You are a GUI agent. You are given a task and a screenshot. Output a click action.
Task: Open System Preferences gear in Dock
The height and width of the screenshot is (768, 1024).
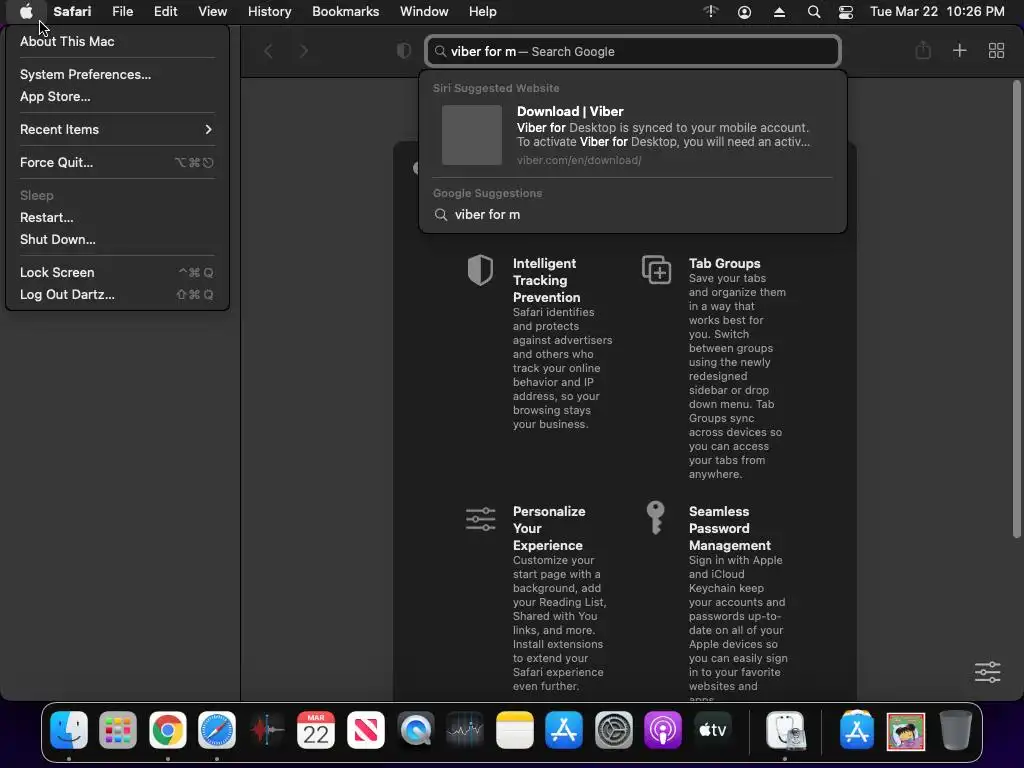pos(614,729)
